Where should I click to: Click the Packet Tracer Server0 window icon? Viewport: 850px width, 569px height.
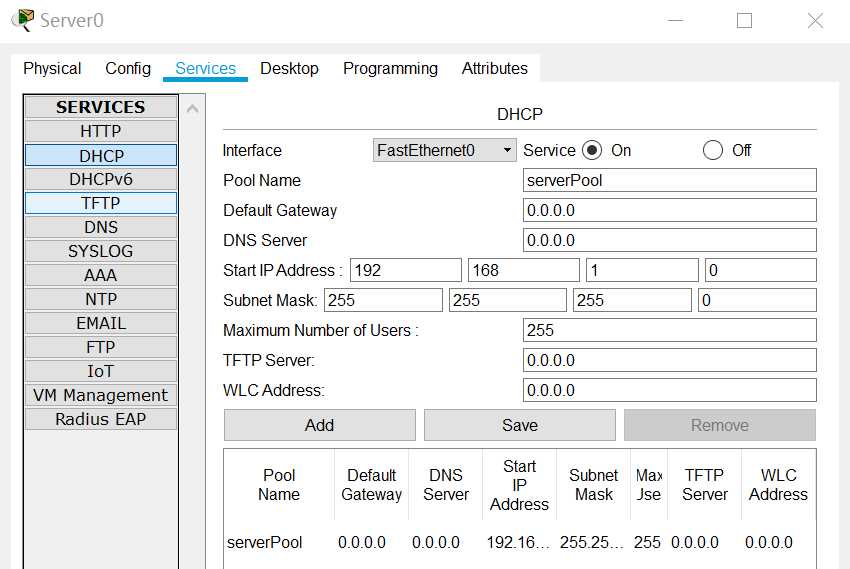pos(23,20)
